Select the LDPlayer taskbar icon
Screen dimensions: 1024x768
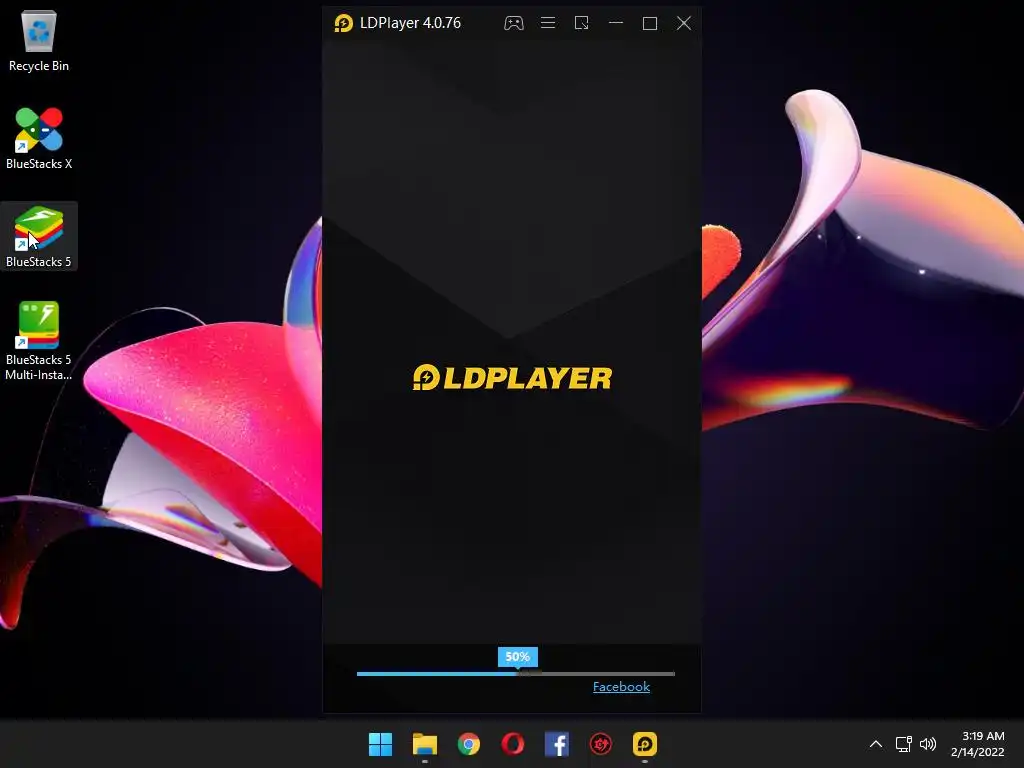tap(645, 744)
